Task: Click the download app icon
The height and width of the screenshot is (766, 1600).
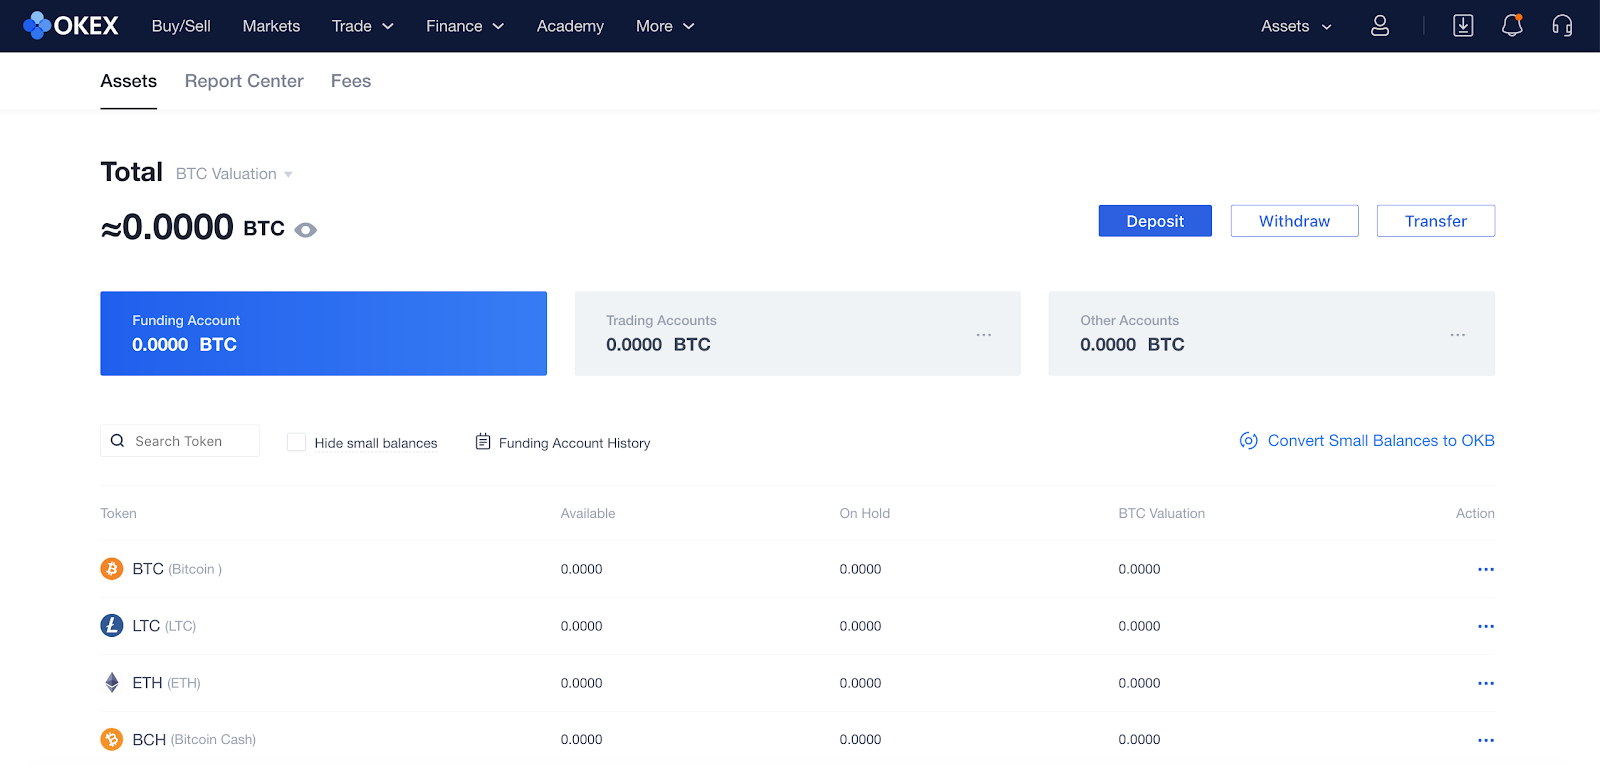Action: [1462, 26]
